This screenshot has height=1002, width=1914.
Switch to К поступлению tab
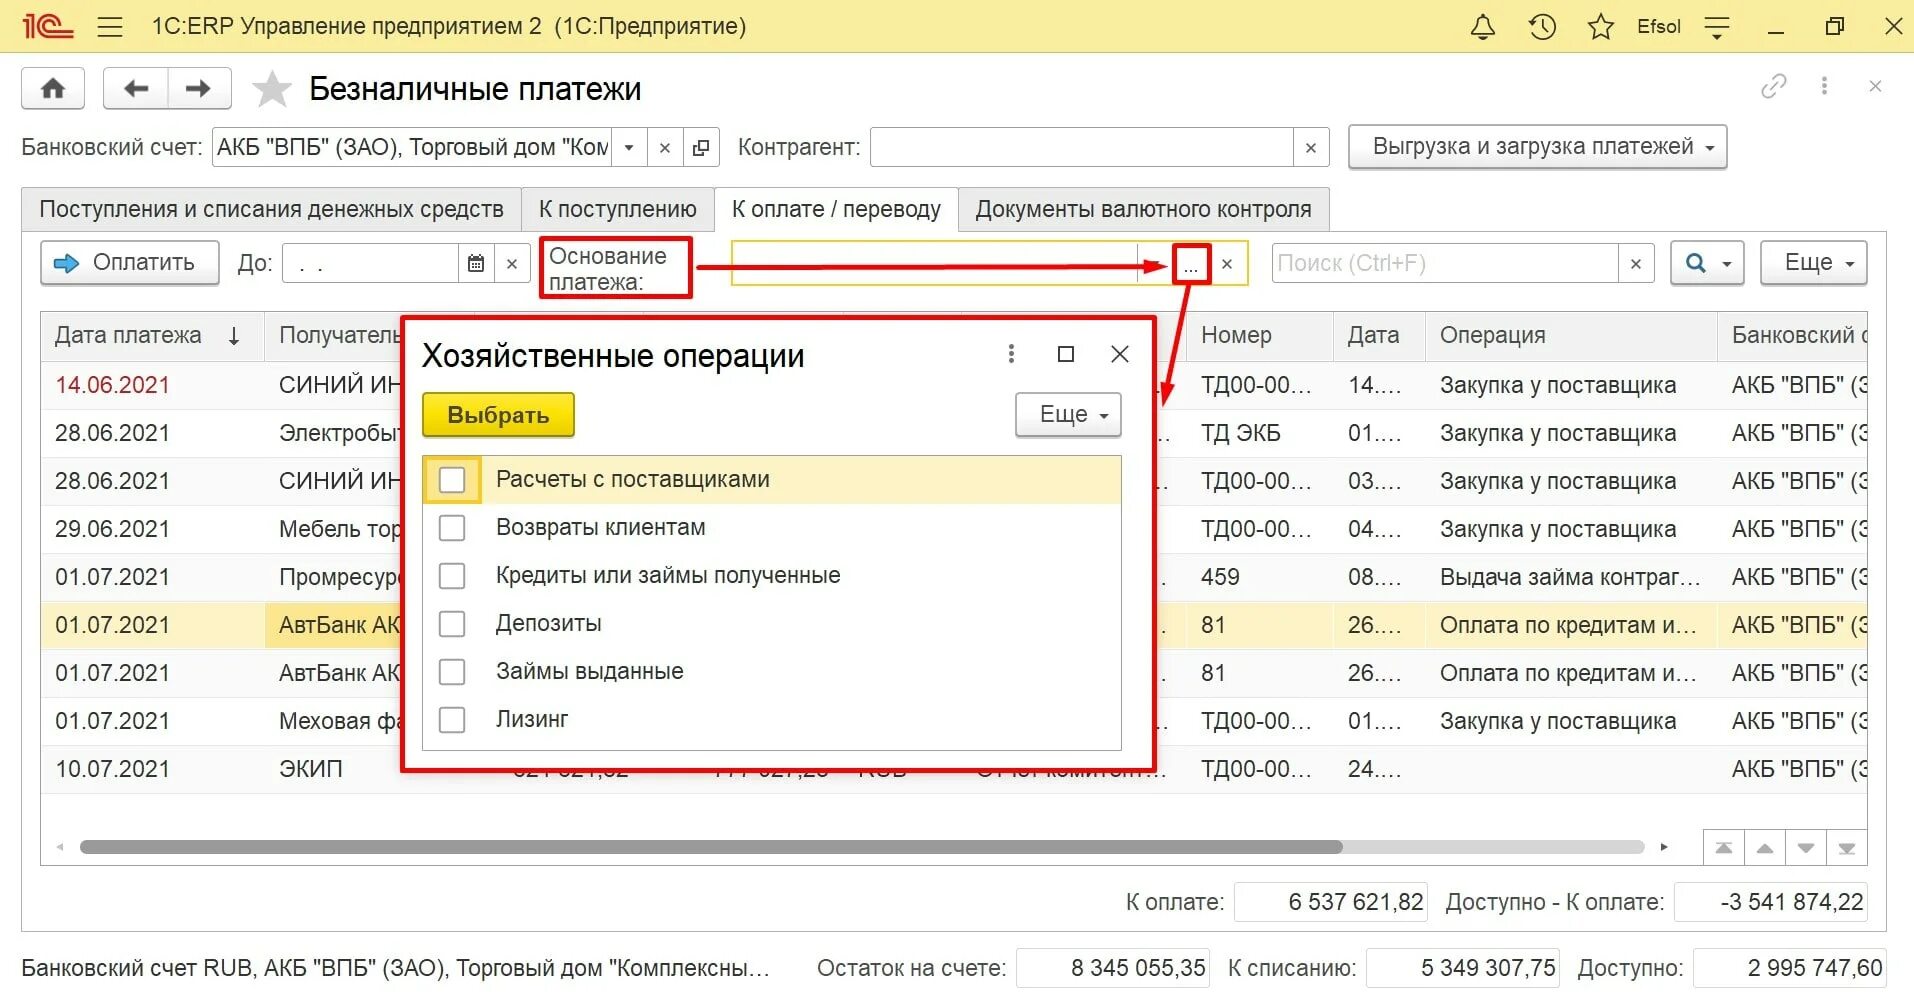pos(617,209)
